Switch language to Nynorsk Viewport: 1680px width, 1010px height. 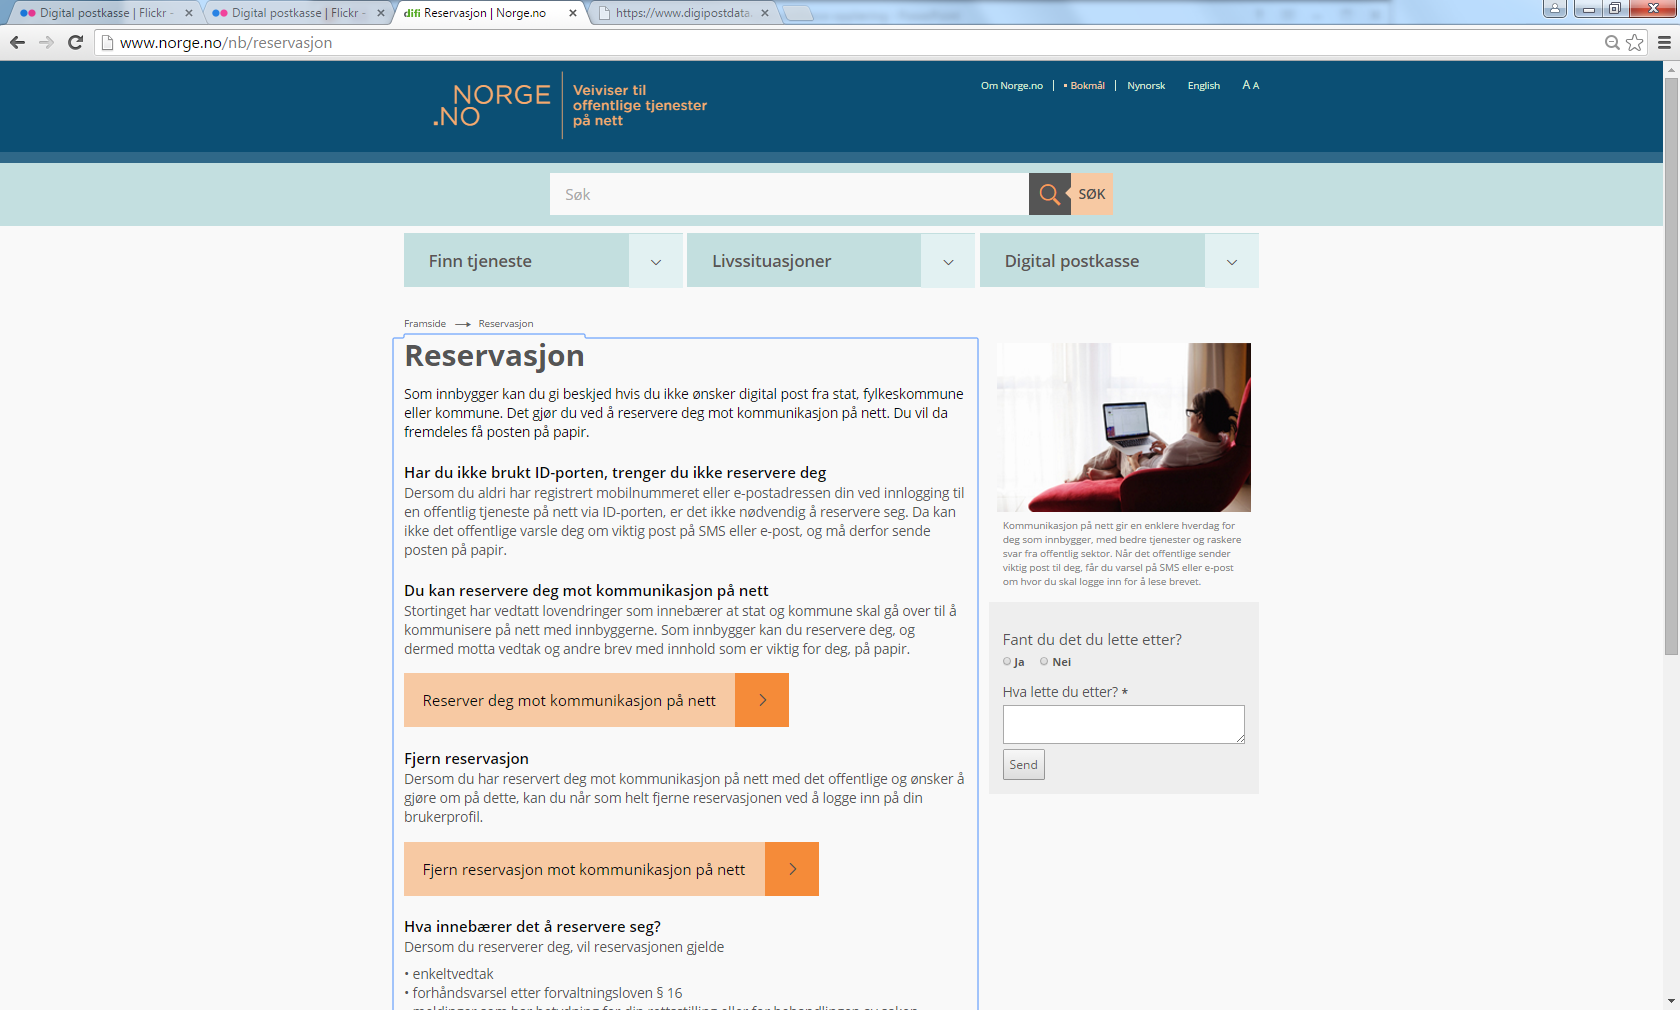[x=1146, y=86]
